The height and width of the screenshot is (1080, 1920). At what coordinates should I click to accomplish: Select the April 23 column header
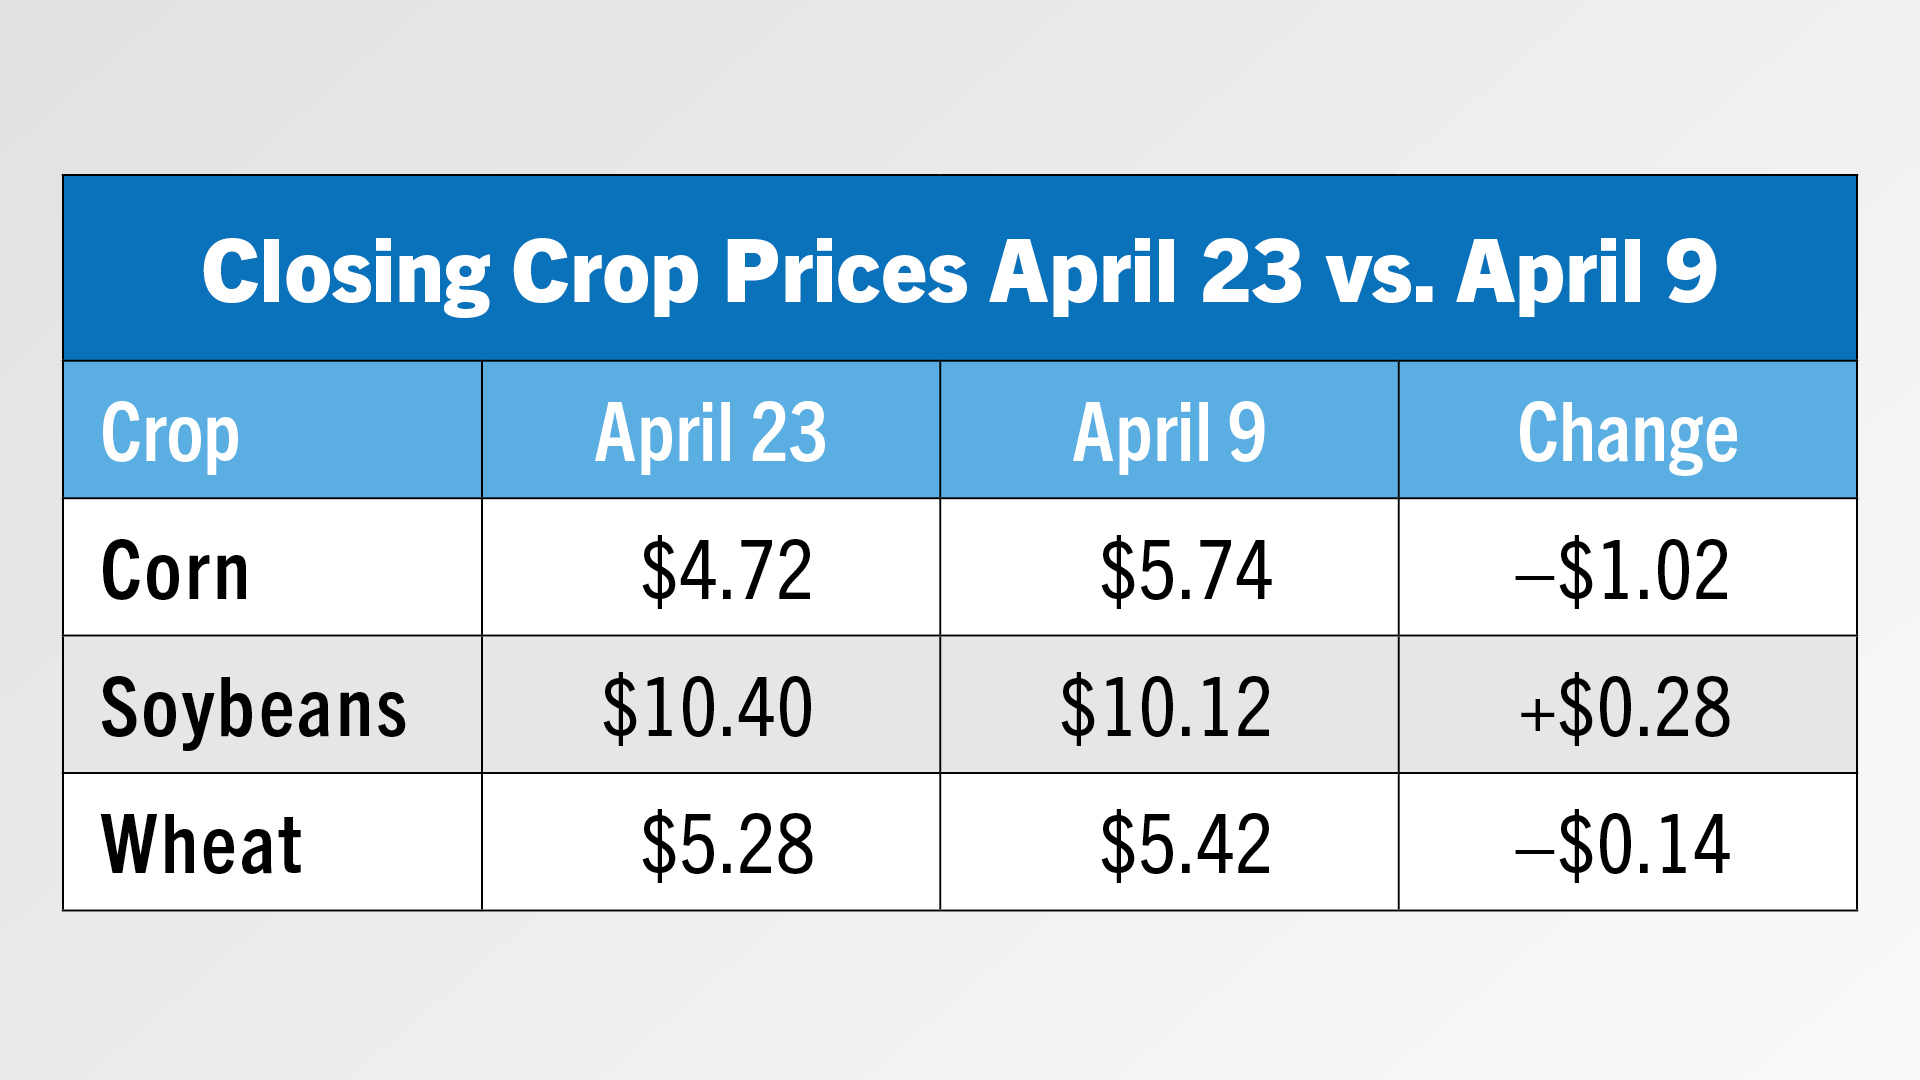(x=711, y=433)
